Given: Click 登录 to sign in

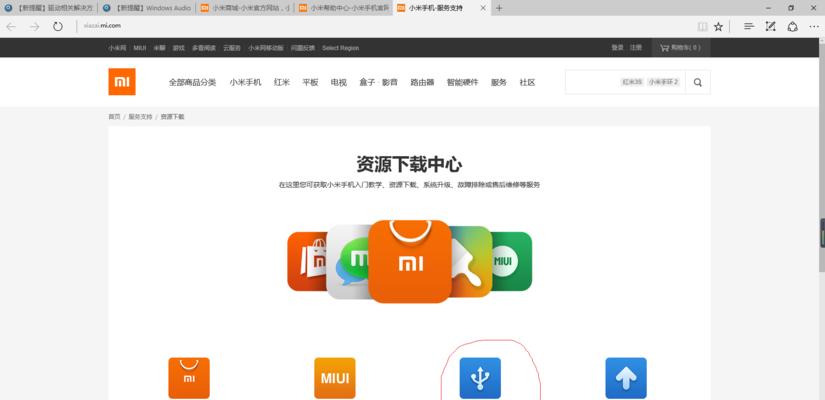Looking at the screenshot, I should 617,47.
